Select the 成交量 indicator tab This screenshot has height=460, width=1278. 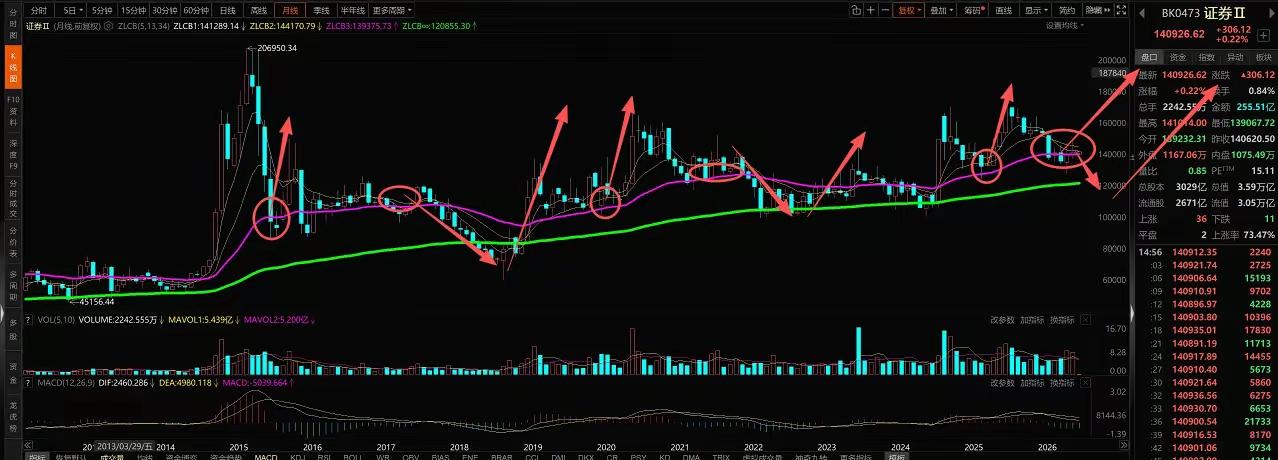point(110,456)
